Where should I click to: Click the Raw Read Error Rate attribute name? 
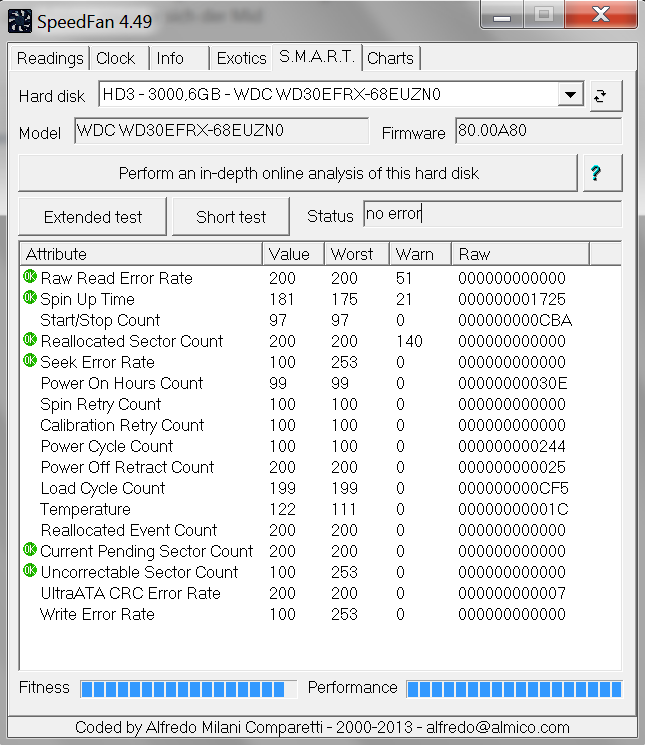pos(116,278)
